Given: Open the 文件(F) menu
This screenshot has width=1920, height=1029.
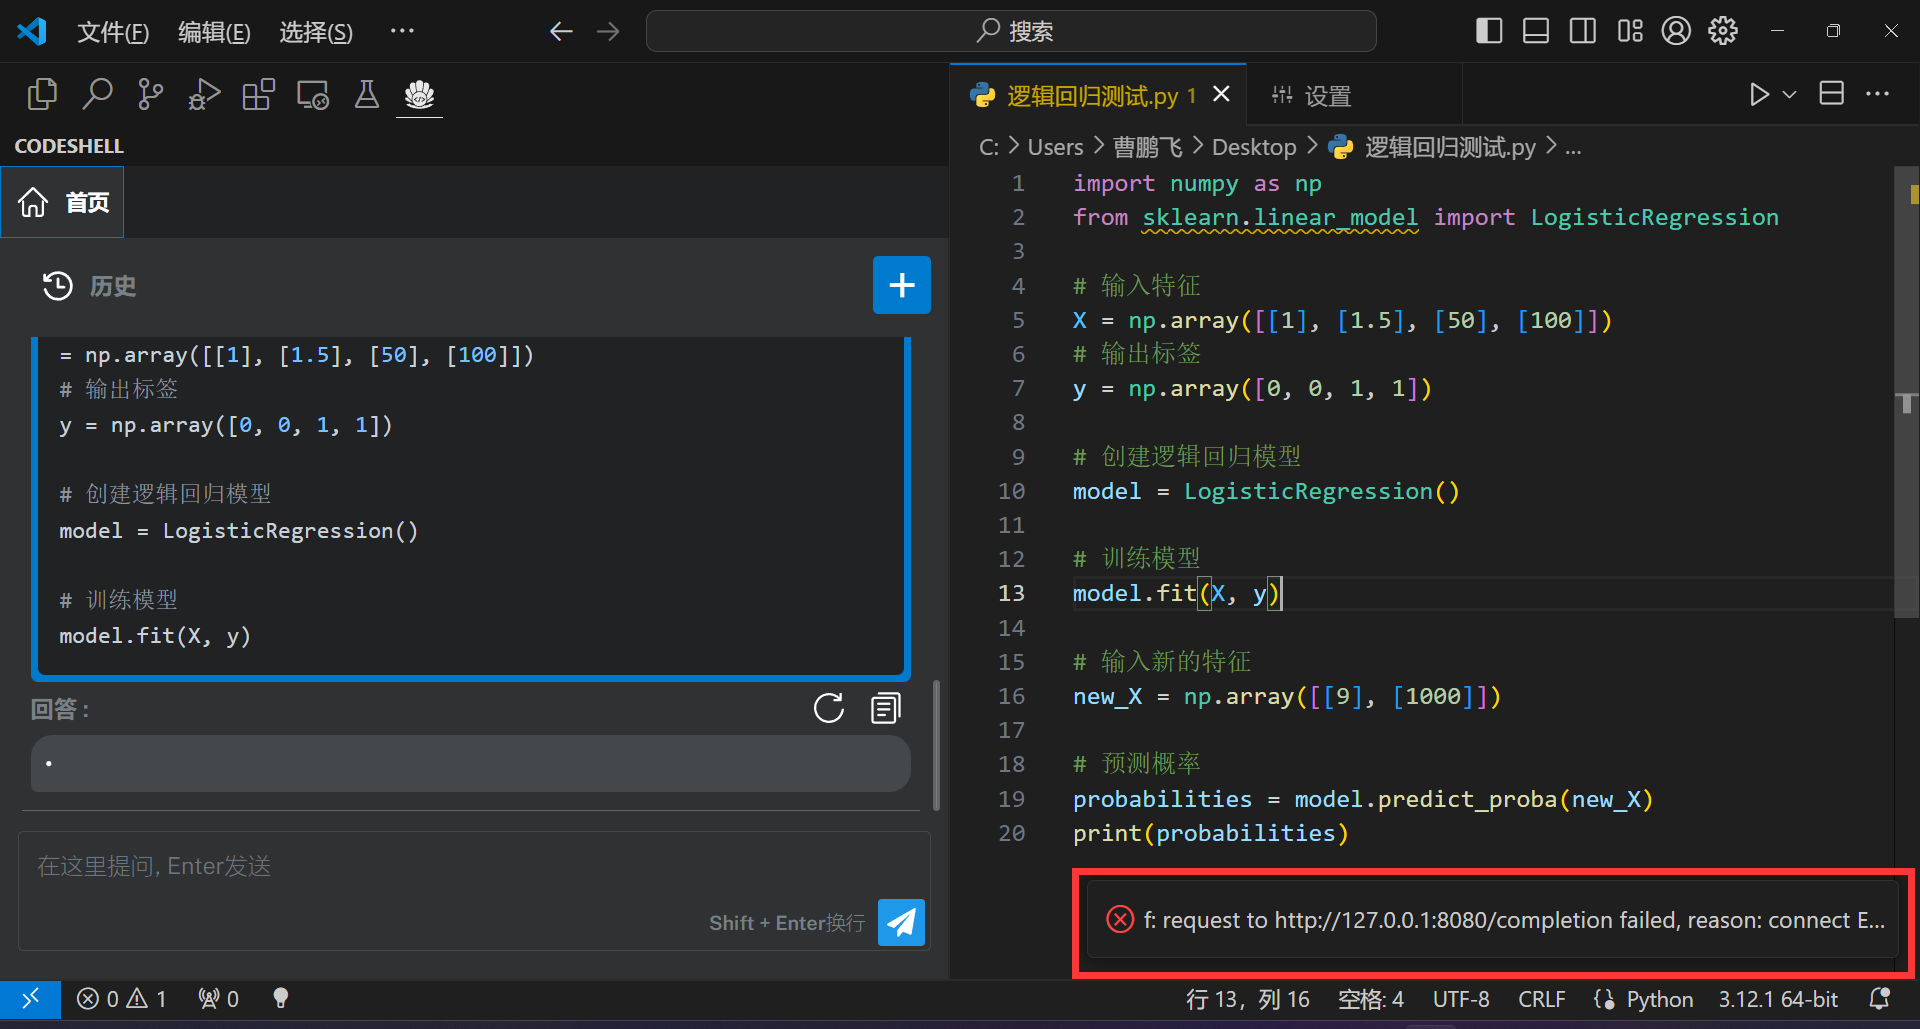Looking at the screenshot, I should pos(113,32).
